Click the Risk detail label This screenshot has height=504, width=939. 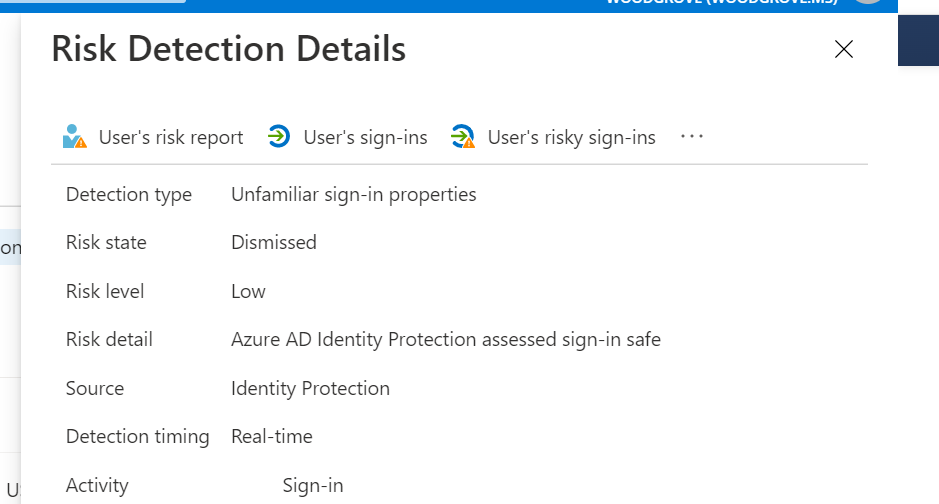tap(109, 339)
